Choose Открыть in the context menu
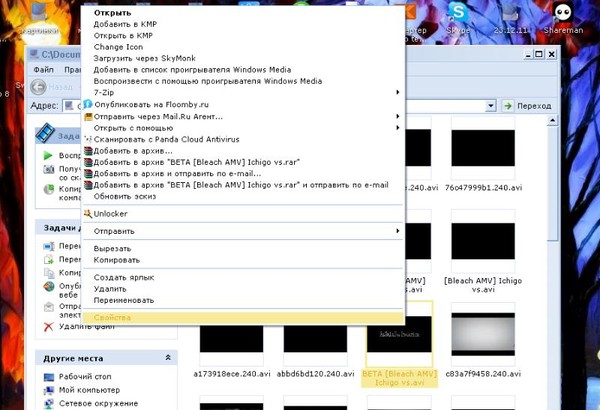The height and width of the screenshot is (410, 600). click(112, 13)
